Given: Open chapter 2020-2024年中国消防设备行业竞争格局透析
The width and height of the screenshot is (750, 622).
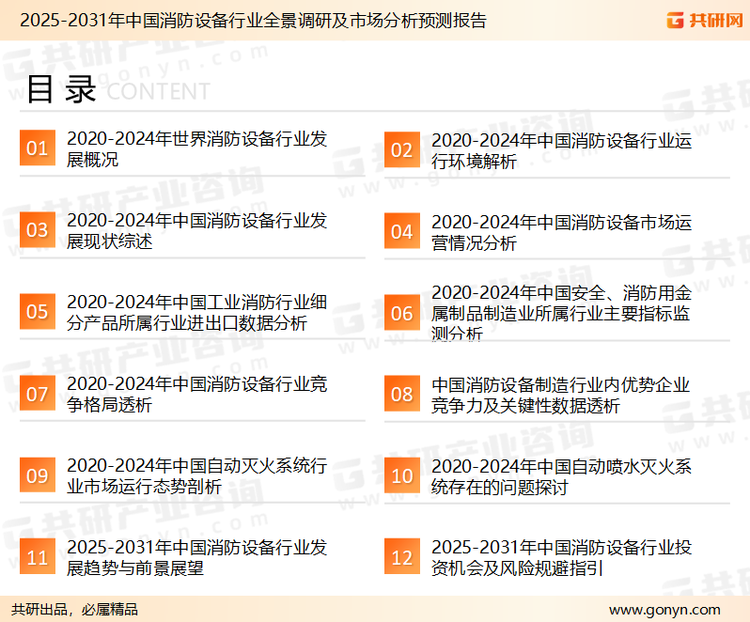Looking at the screenshot, I should click(197, 394).
